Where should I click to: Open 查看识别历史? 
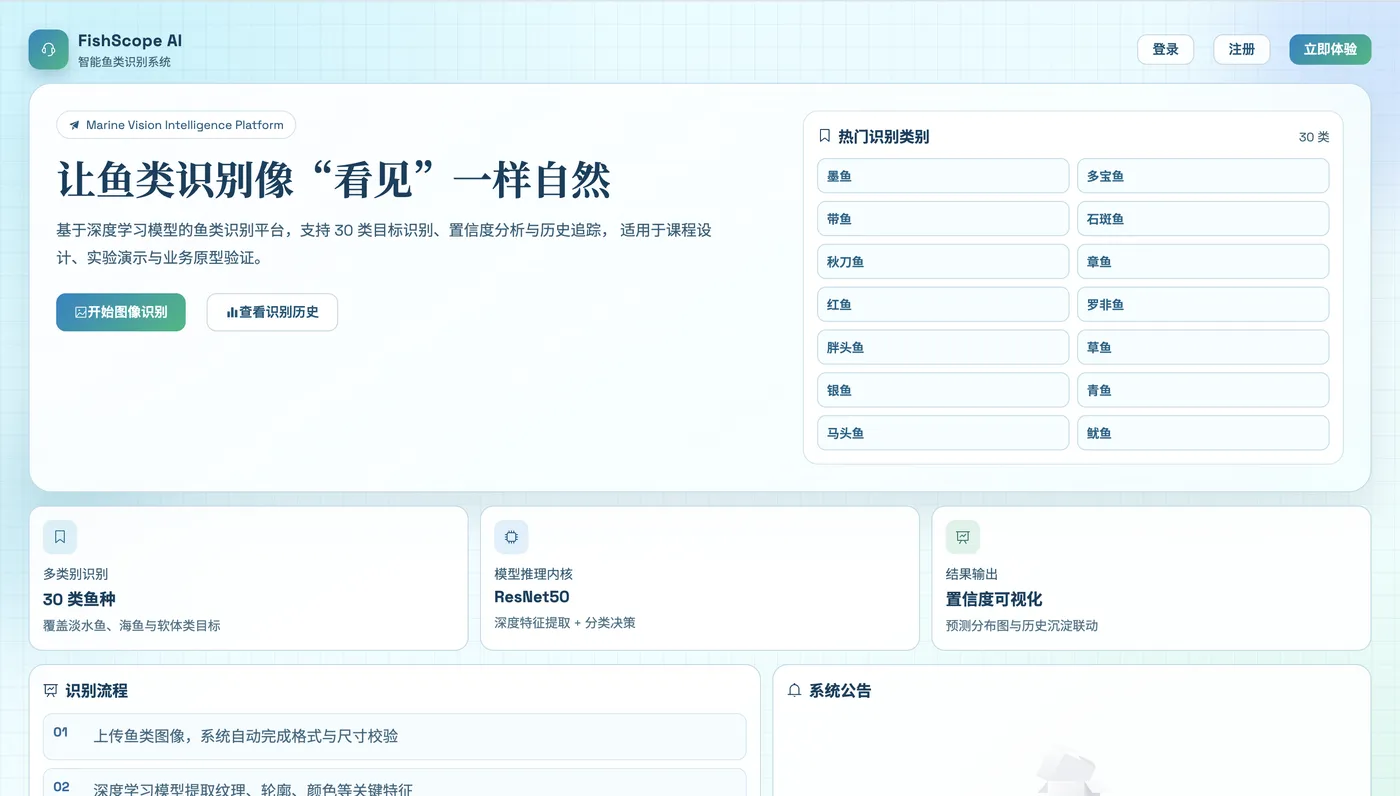pos(272,312)
